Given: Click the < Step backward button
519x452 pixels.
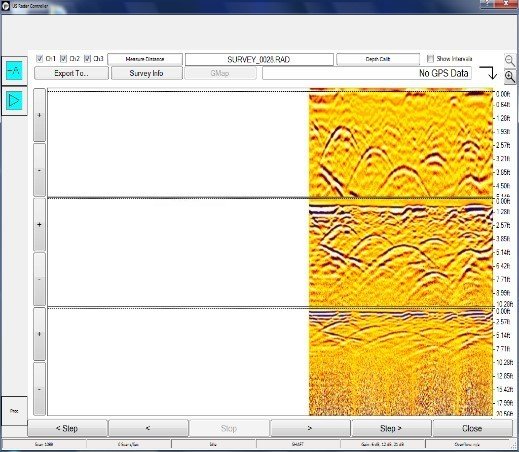Looking at the screenshot, I should tap(67, 428).
